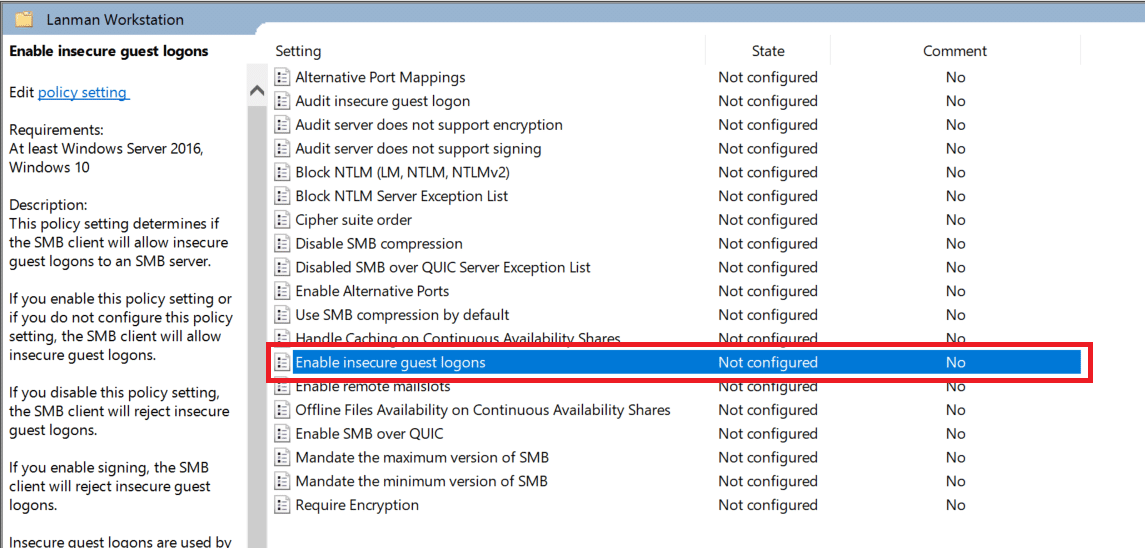Sort the list by Setting column header
The width and height of the screenshot is (1145, 548).
tap(298, 51)
